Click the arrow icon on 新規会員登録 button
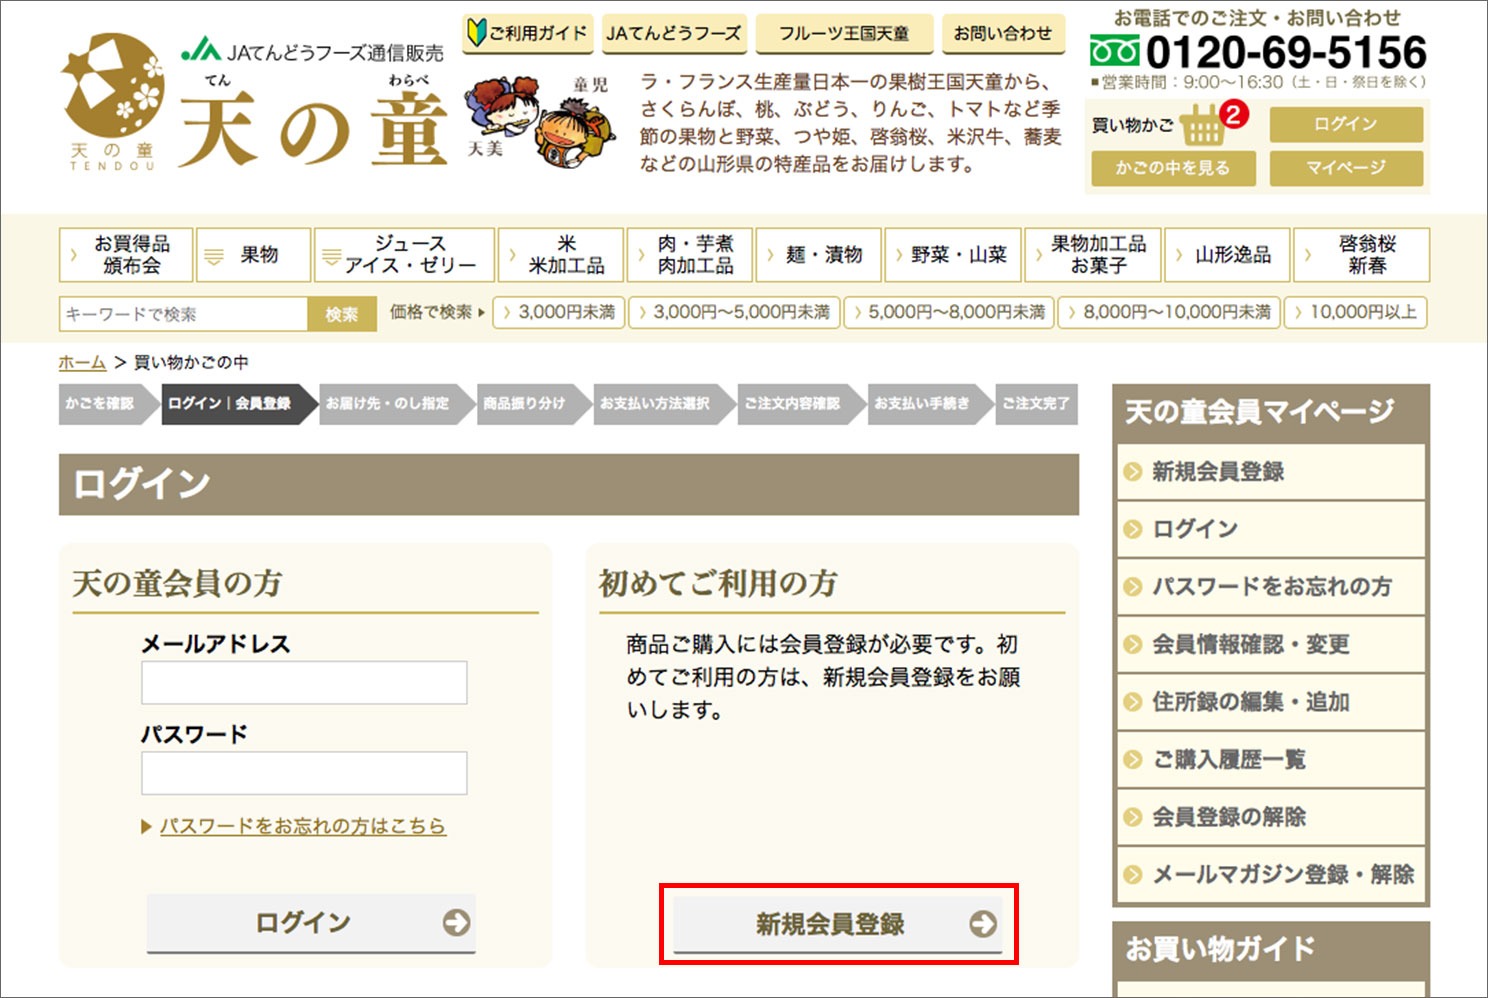This screenshot has height=998, width=1488. 982,924
